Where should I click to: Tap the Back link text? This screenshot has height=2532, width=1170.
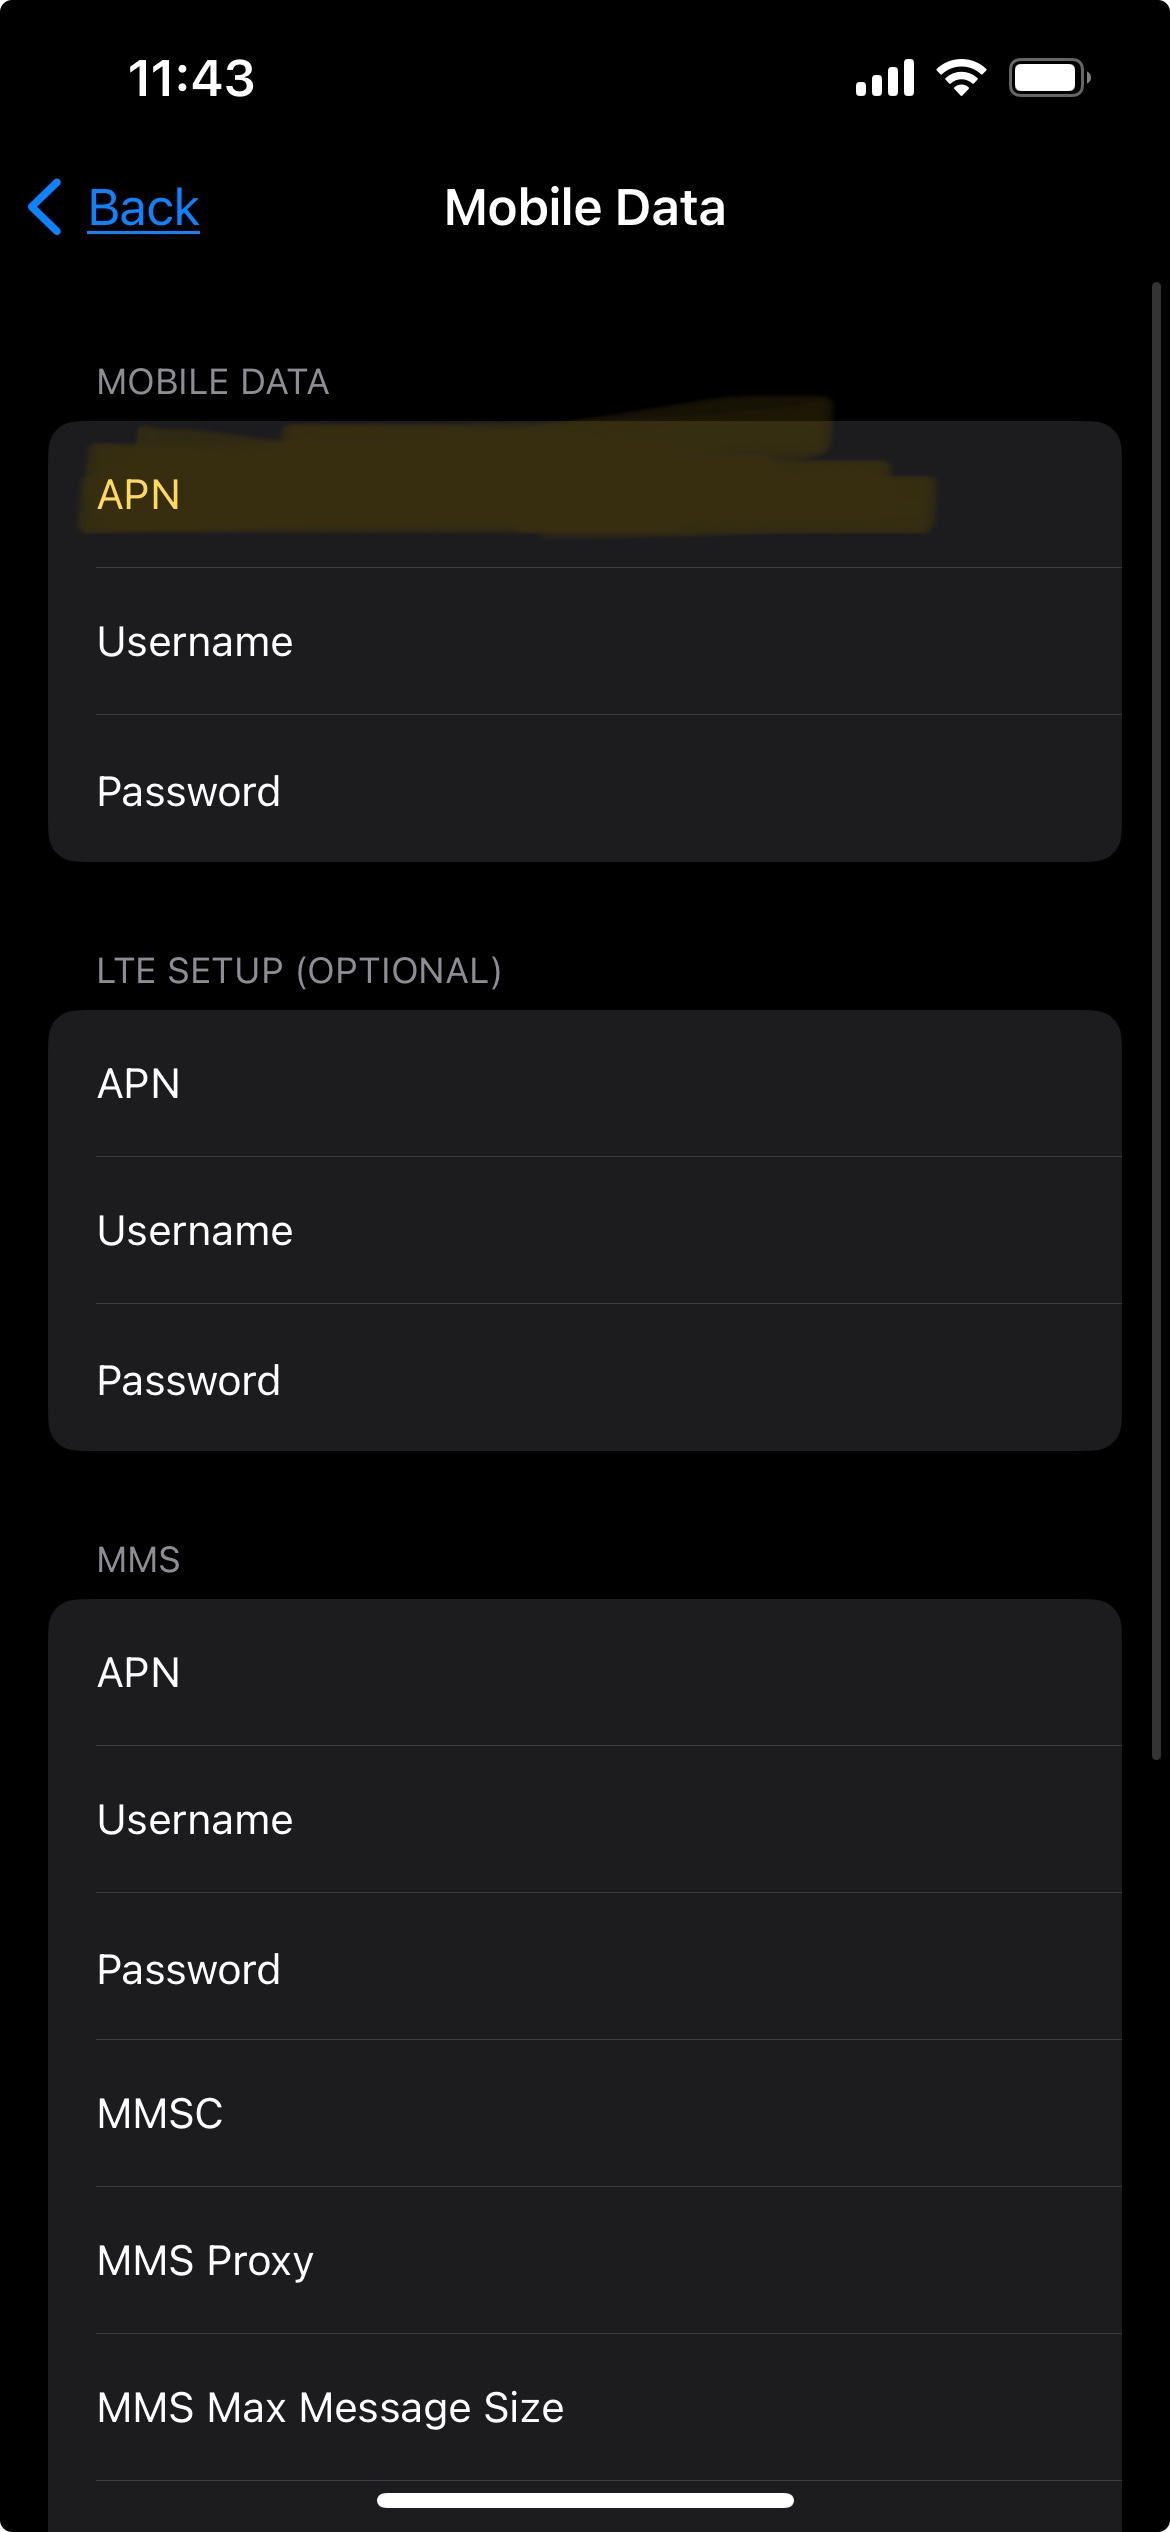144,208
